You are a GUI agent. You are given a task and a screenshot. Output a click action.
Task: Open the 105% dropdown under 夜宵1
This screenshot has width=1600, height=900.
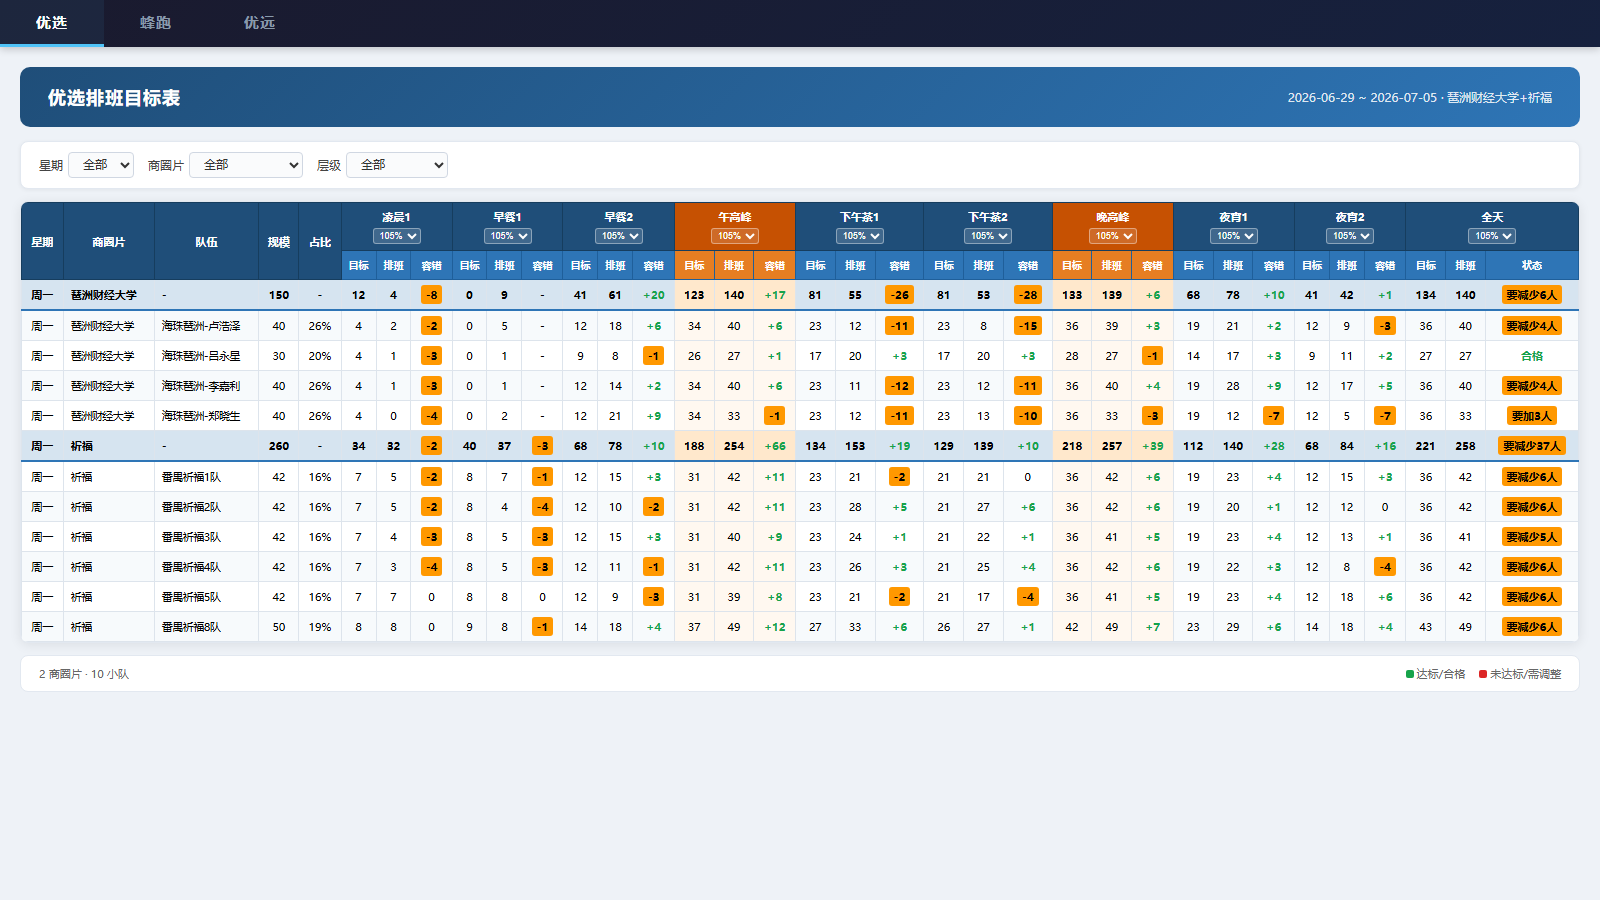pos(1234,236)
